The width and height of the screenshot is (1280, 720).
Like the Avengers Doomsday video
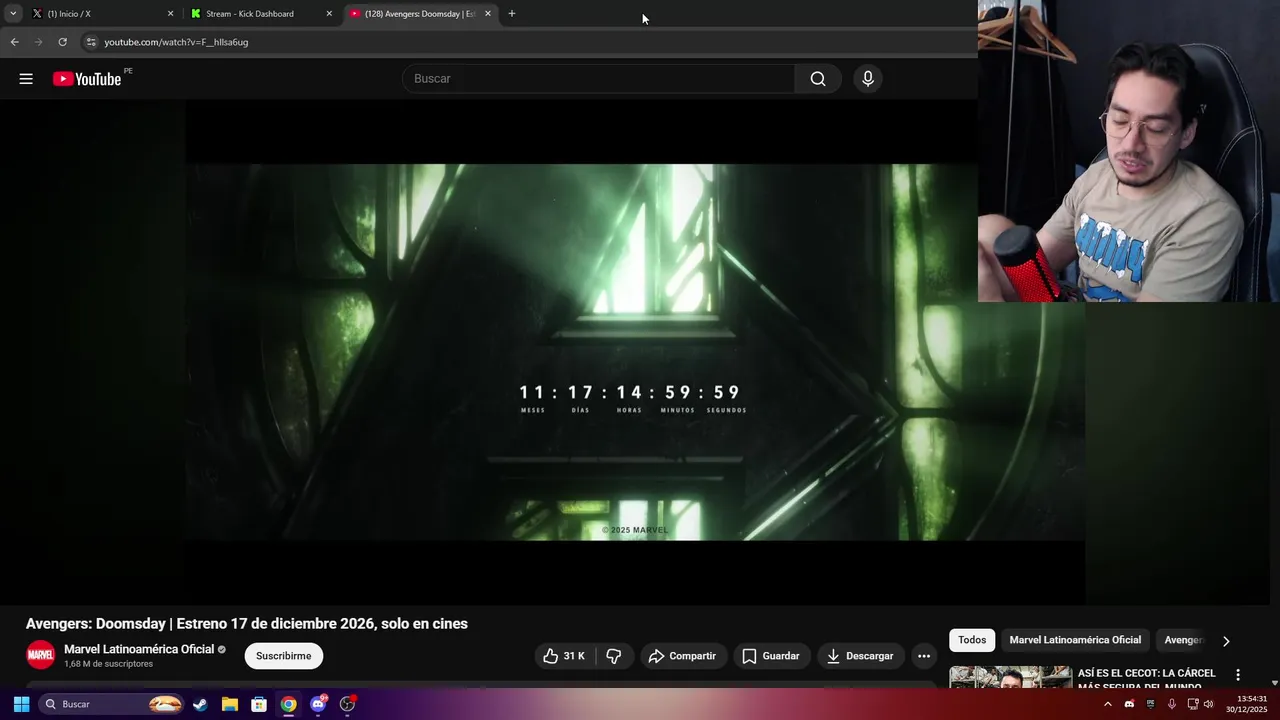click(564, 656)
